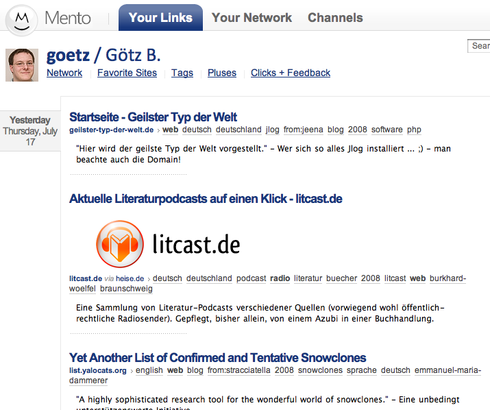Go to the Channels tab
The image size is (490, 410).
(335, 18)
